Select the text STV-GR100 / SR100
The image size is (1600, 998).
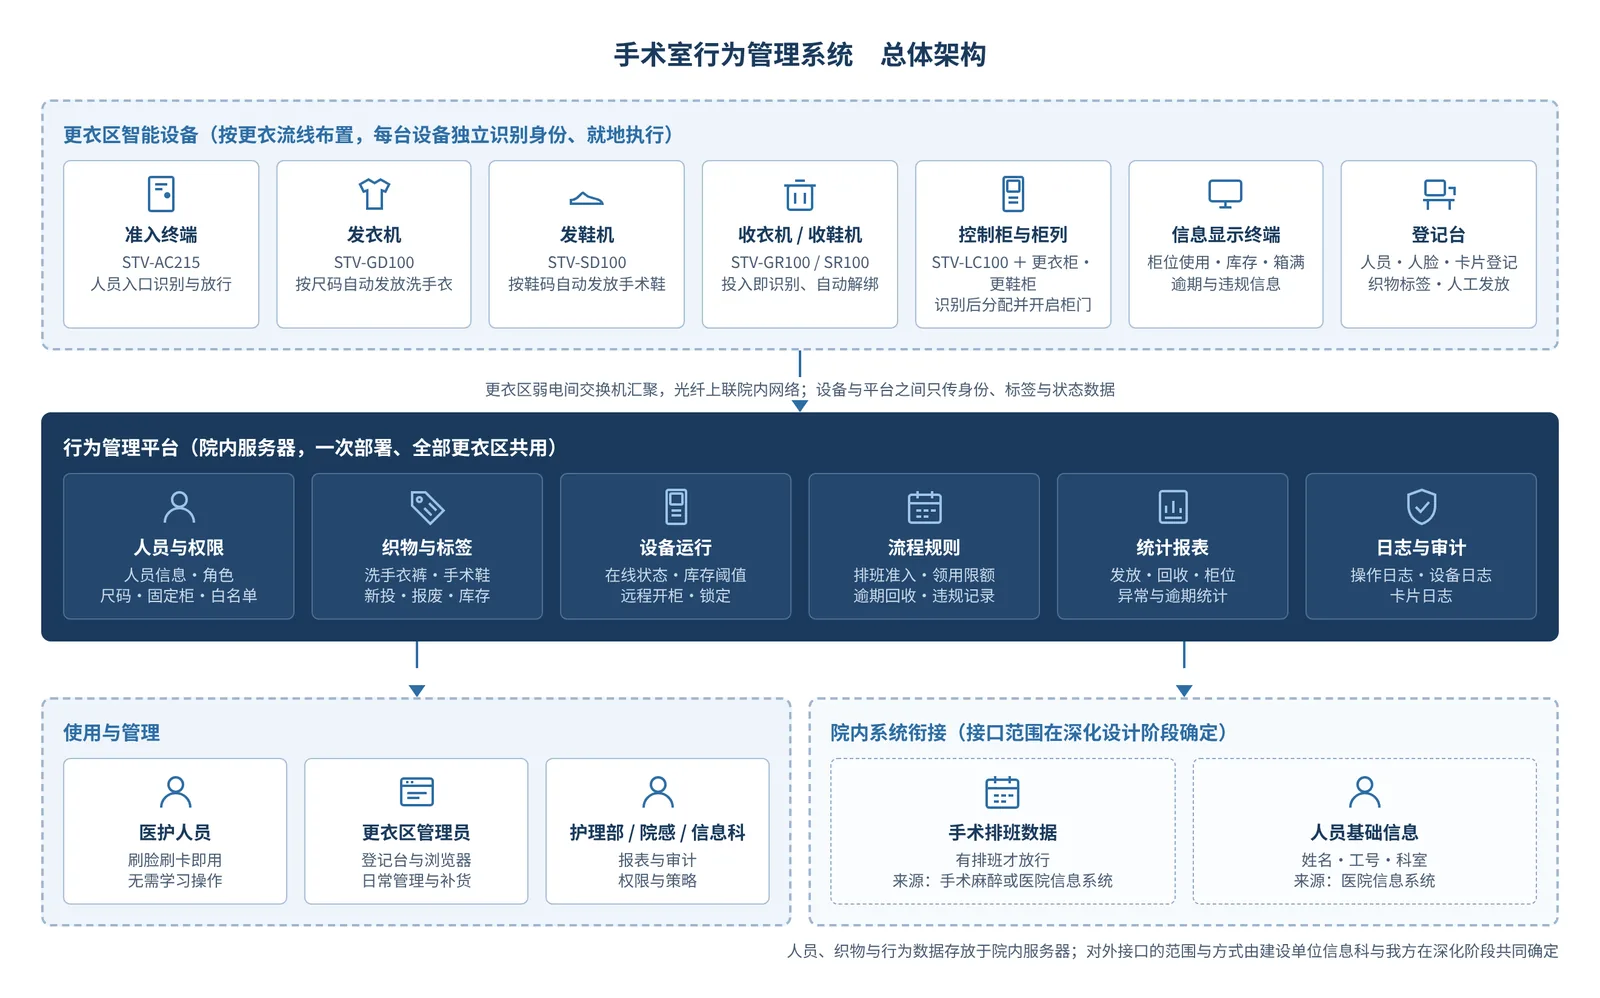point(800,263)
